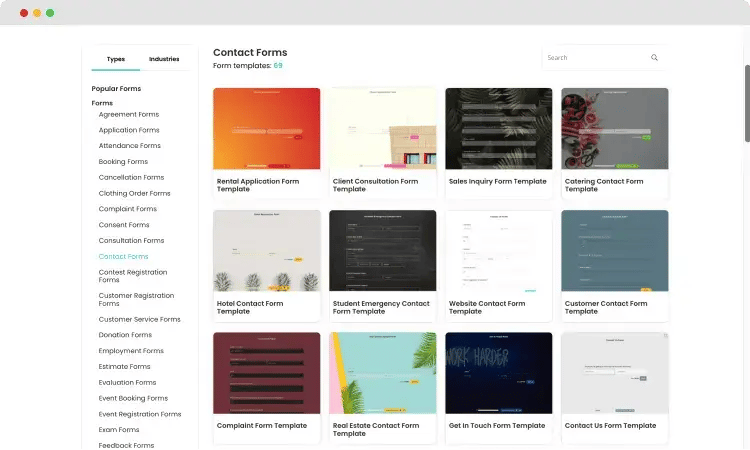The width and height of the screenshot is (750, 450).
Task: Click the green maximize window button
Action: click(50, 13)
